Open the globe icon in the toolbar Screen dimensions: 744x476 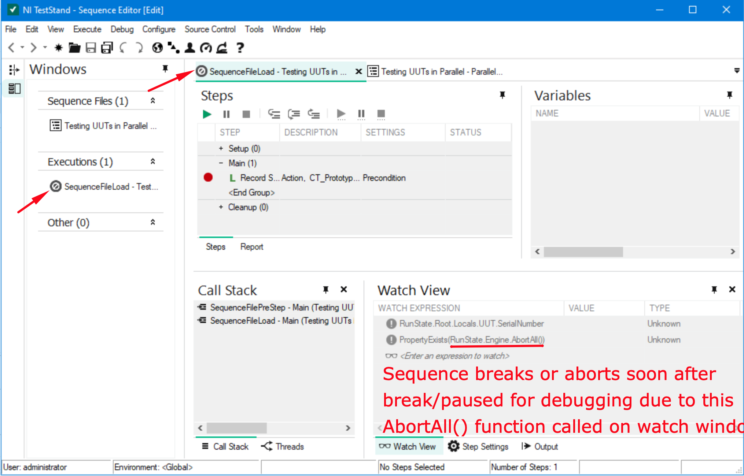pos(157,47)
